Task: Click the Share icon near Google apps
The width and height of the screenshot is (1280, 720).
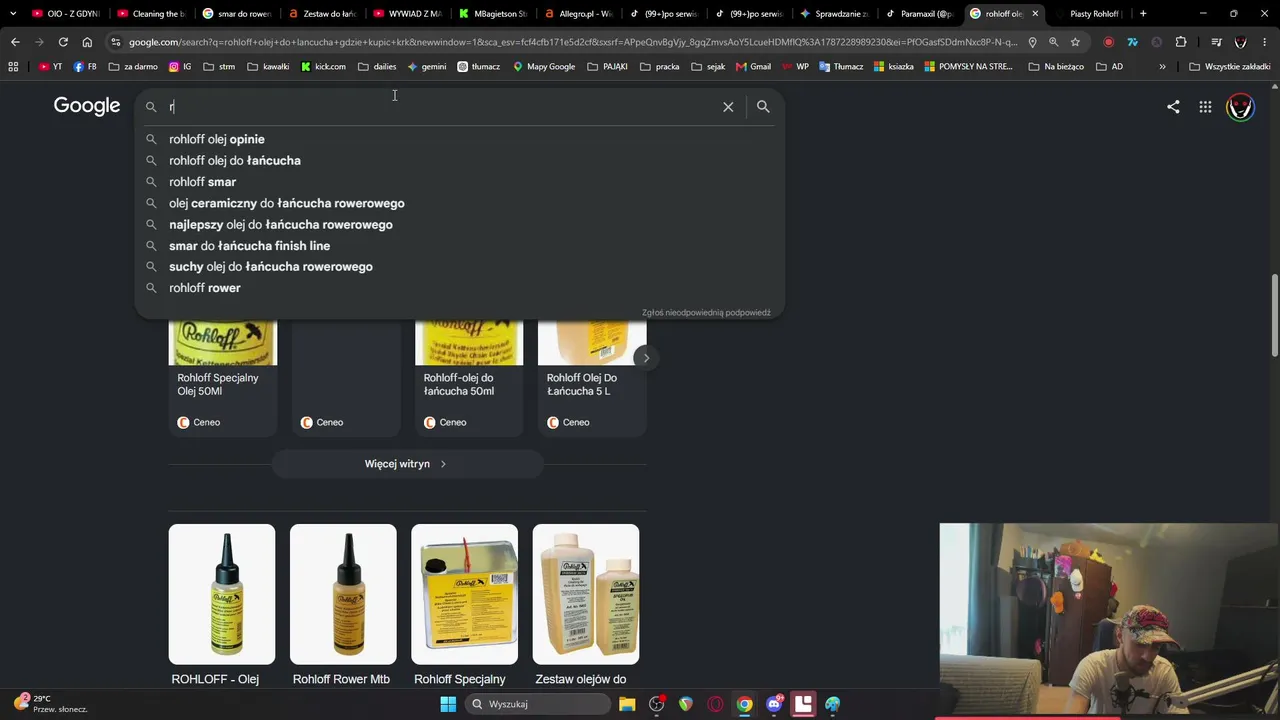Action: 1173,107
